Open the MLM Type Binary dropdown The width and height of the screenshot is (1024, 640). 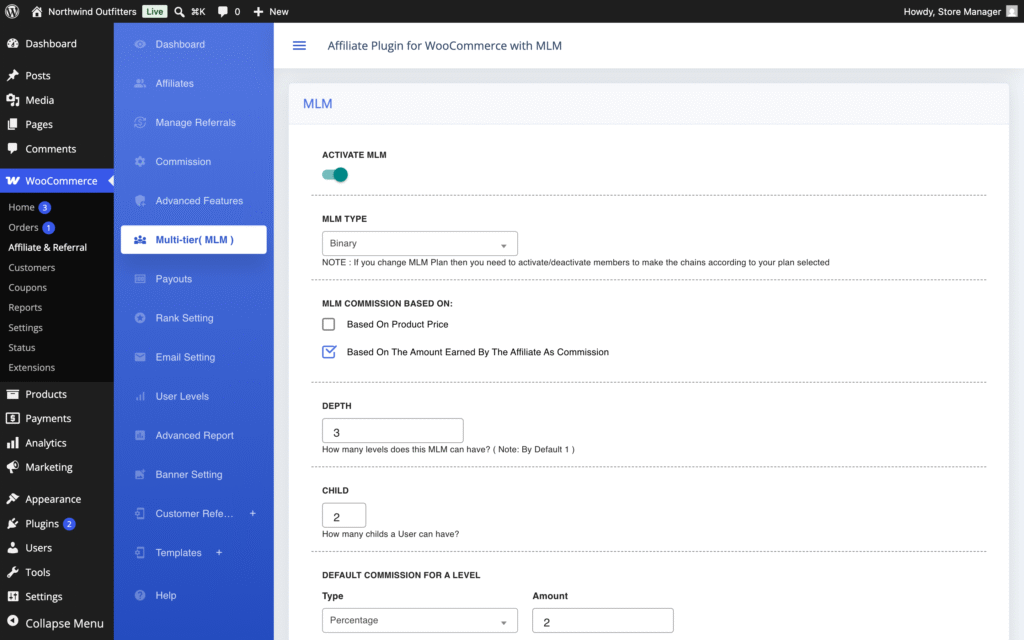419,244
